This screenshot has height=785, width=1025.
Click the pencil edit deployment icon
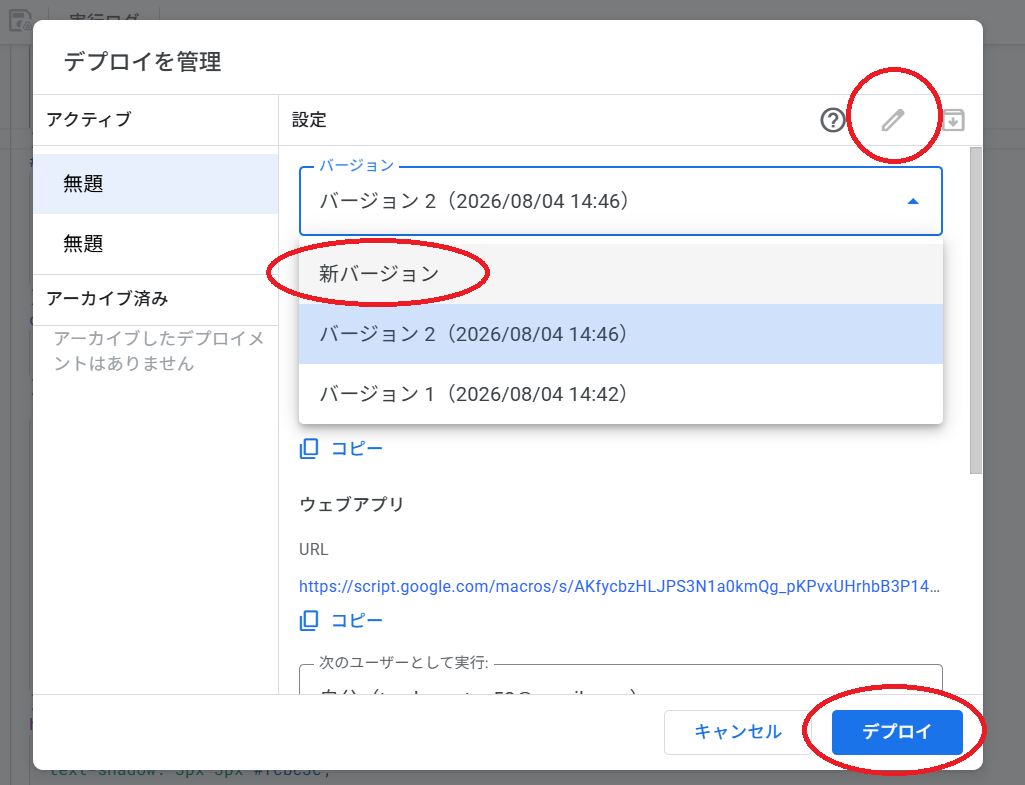click(893, 120)
